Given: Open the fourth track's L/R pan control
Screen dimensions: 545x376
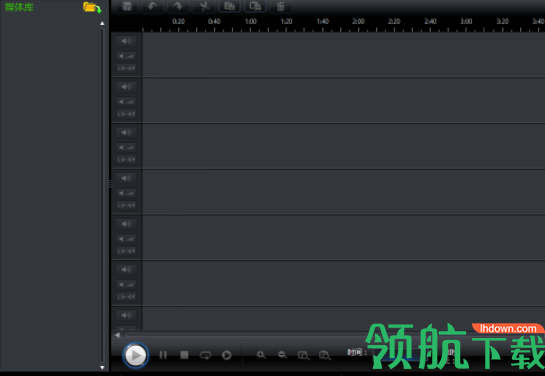Looking at the screenshot, I should 126,205.
